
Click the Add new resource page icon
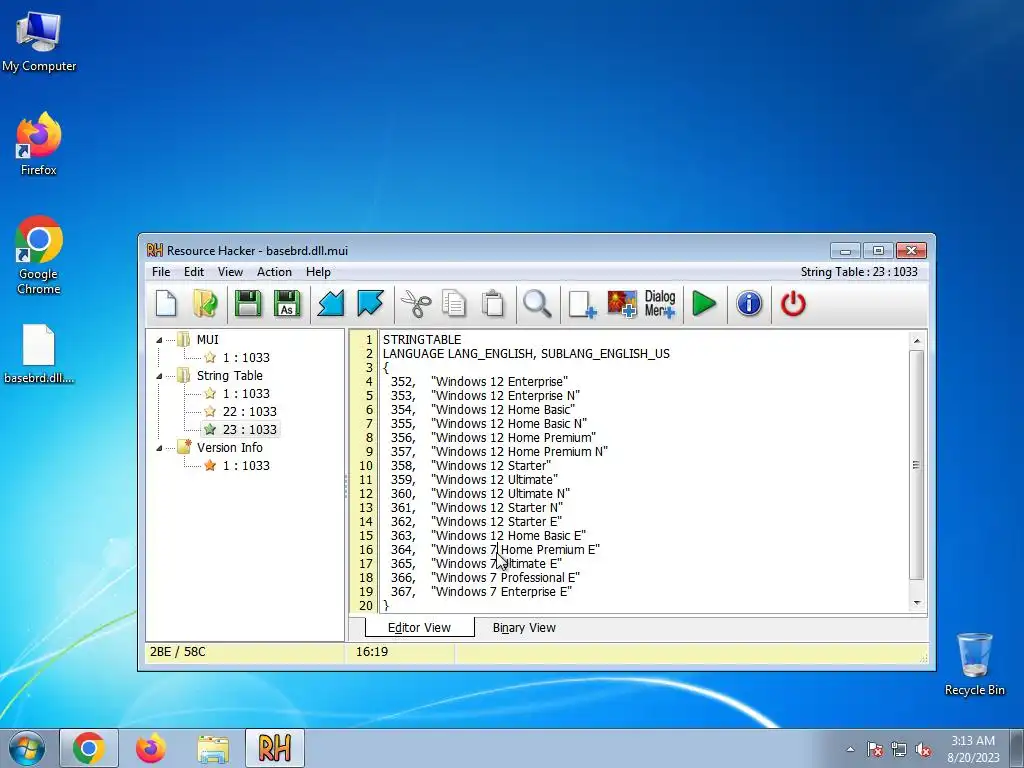581,304
